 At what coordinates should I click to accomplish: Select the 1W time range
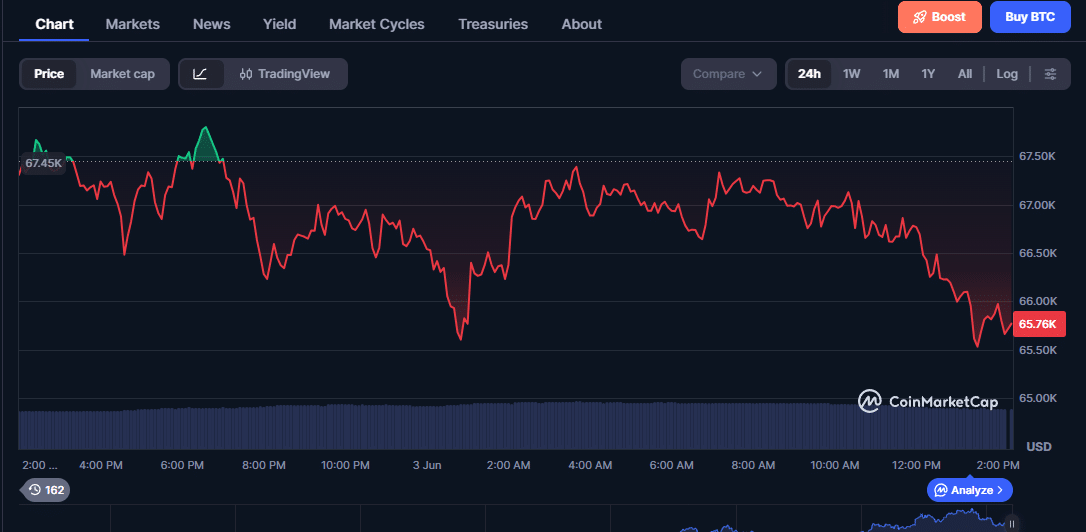851,74
